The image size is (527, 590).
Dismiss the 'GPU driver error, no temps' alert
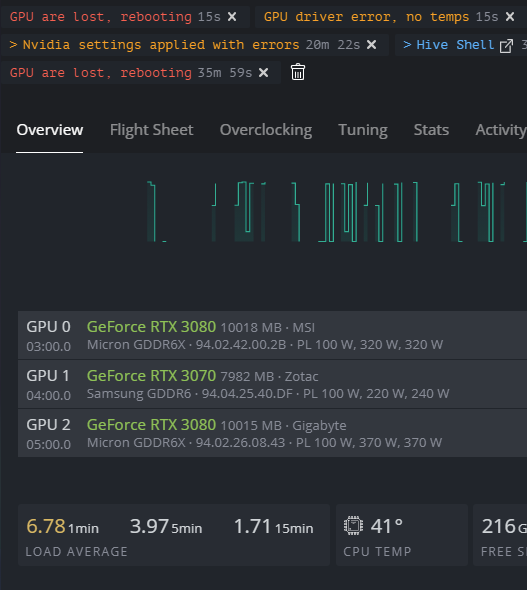(x=510, y=17)
